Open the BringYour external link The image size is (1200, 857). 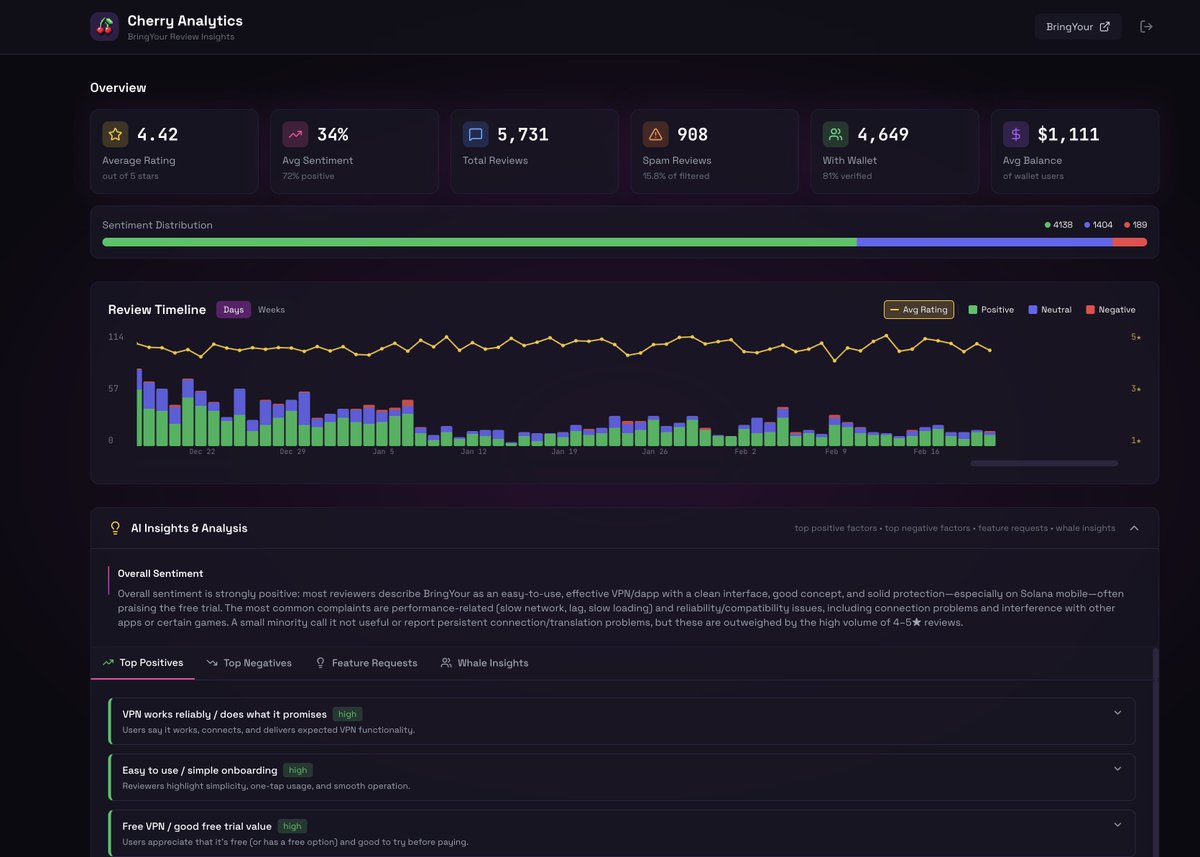coord(1078,26)
